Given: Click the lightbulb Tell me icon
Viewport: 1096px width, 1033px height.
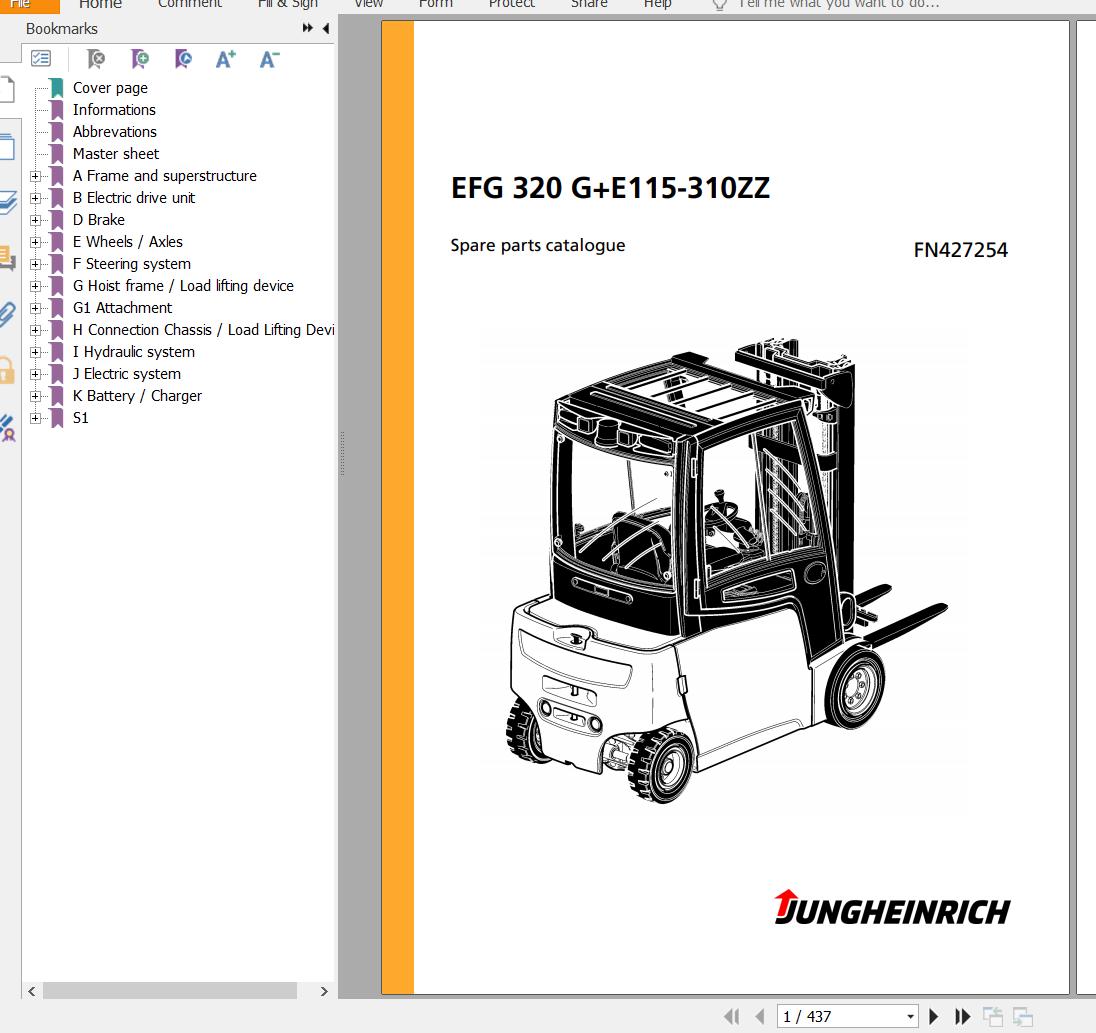Looking at the screenshot, I should [719, 5].
